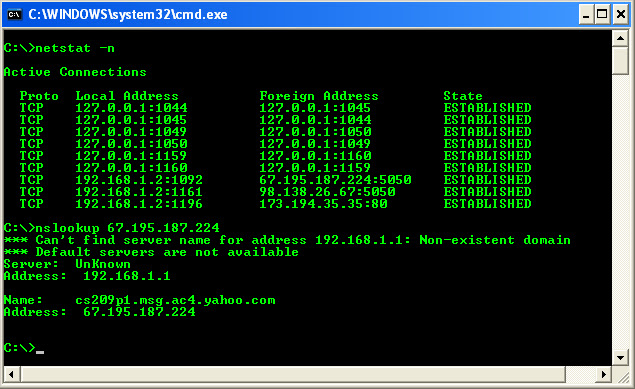Click the vertical scrollbar up arrow
The image size is (635, 389).
[620, 38]
